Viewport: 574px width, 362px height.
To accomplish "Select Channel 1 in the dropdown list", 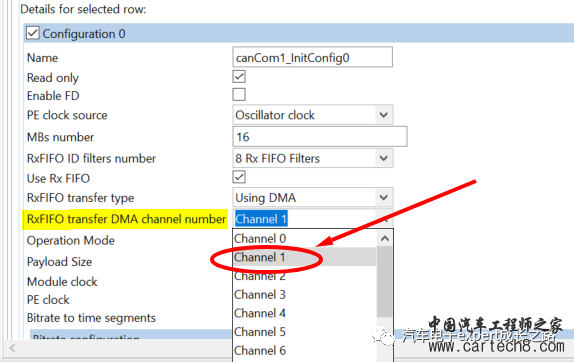I will pos(305,257).
